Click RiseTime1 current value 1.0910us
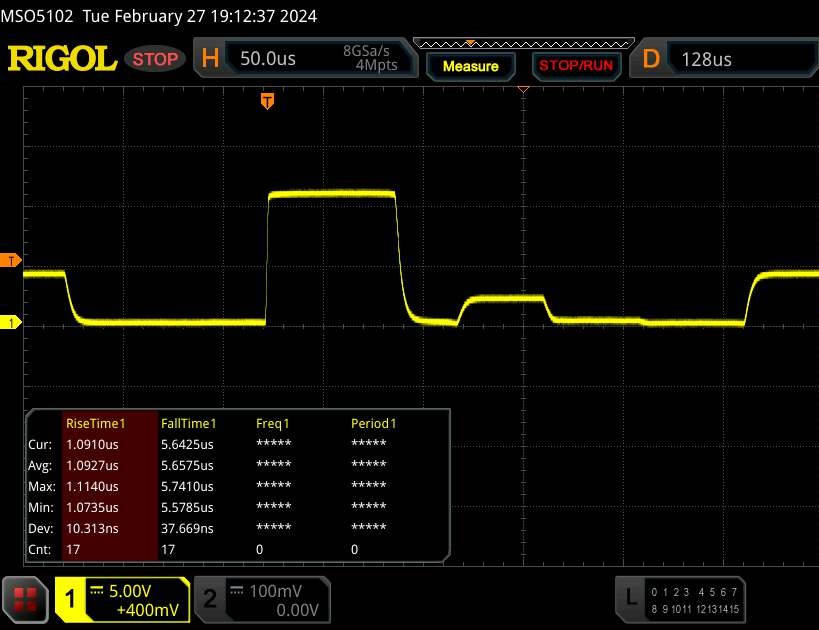Screen dimensions: 819x630 (92, 445)
